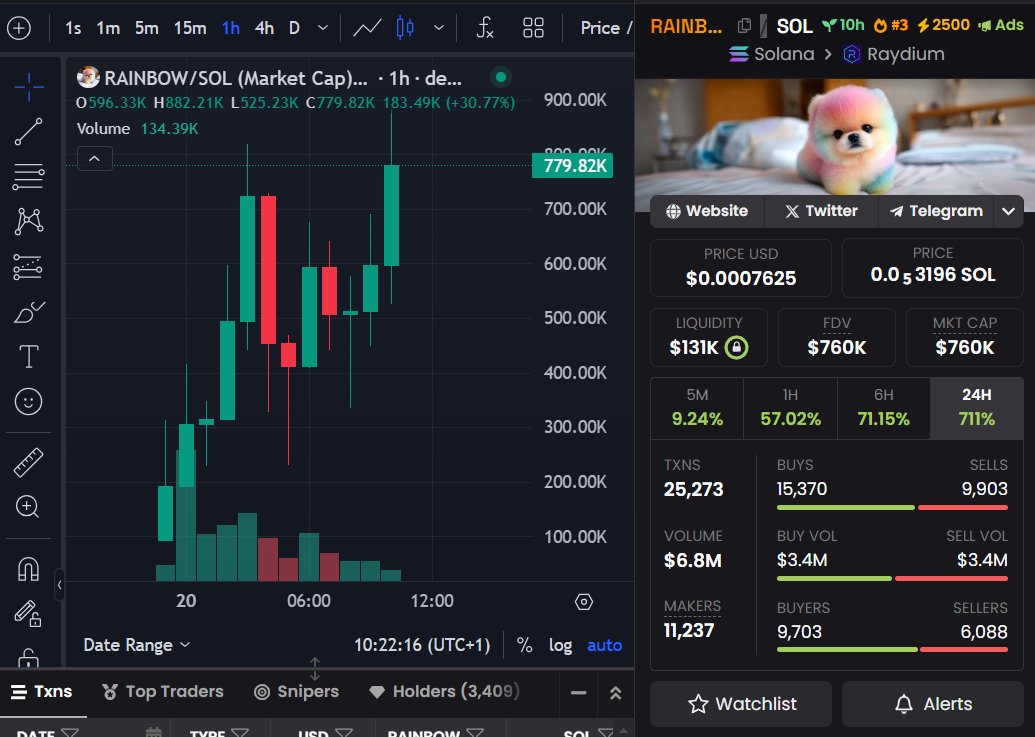The height and width of the screenshot is (737, 1035).
Task: Open the Indicators panel via fx icon
Action: point(484,28)
